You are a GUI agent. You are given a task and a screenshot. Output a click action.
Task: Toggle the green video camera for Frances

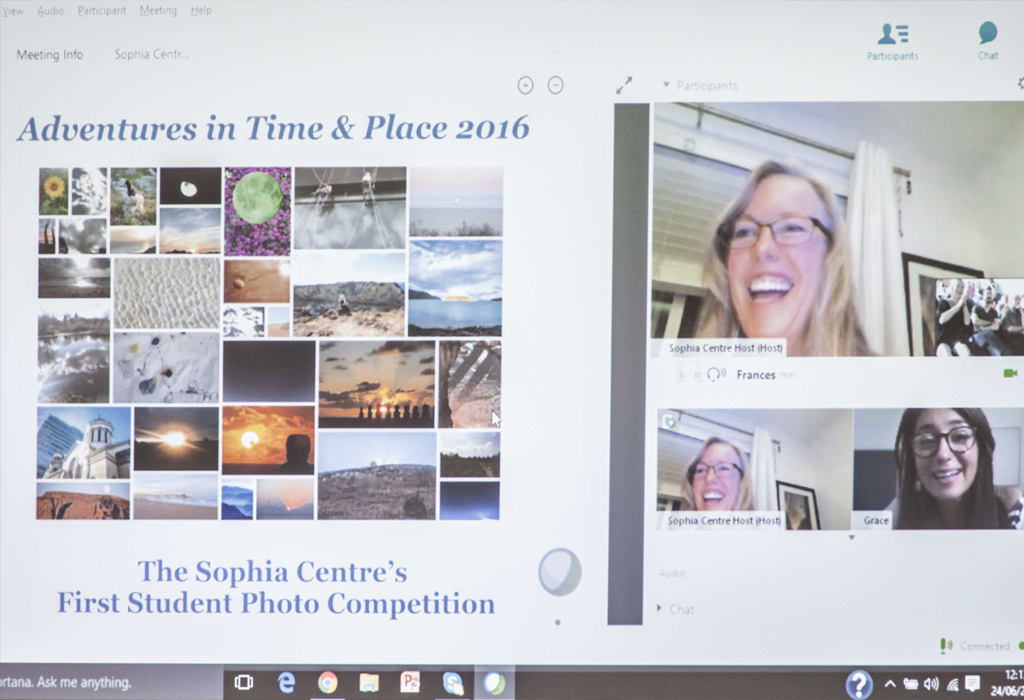click(1009, 373)
